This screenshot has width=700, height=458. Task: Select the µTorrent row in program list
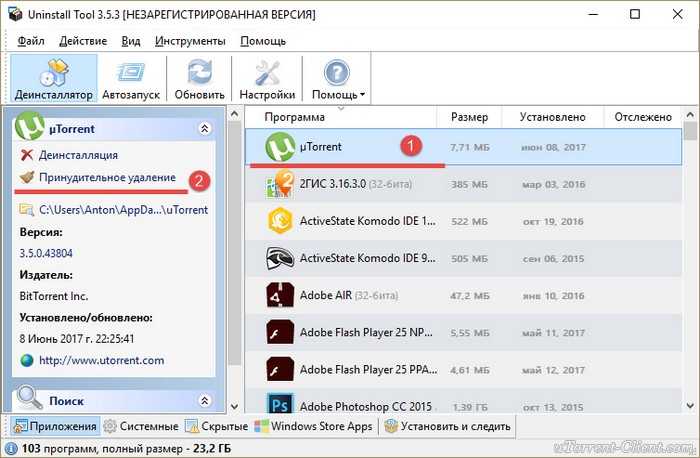(463, 147)
